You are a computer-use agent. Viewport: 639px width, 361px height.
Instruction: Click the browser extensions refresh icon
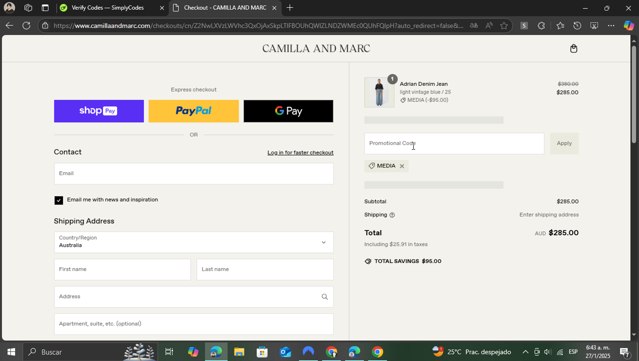tap(541, 26)
